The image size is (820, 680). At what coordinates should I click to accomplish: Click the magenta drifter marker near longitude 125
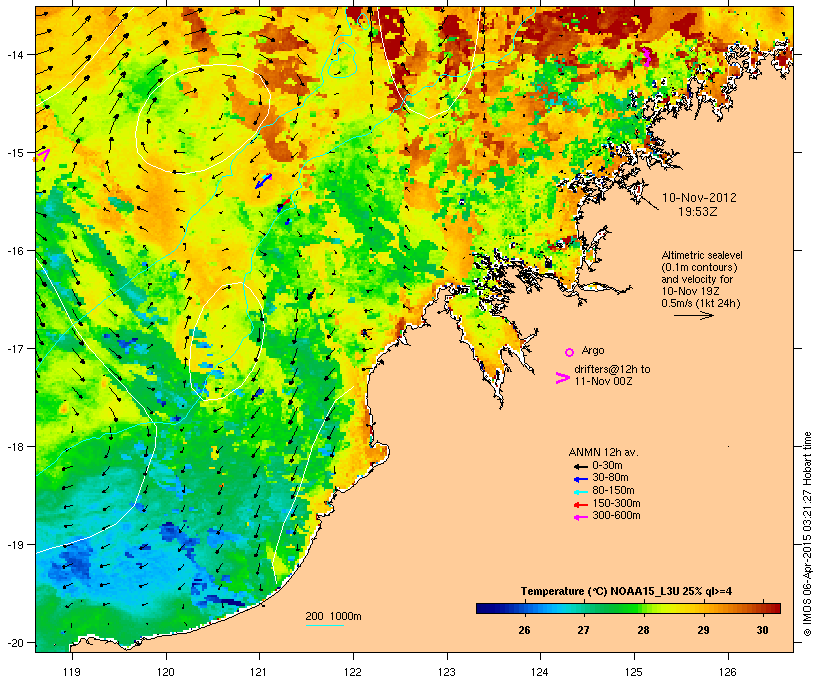647,56
